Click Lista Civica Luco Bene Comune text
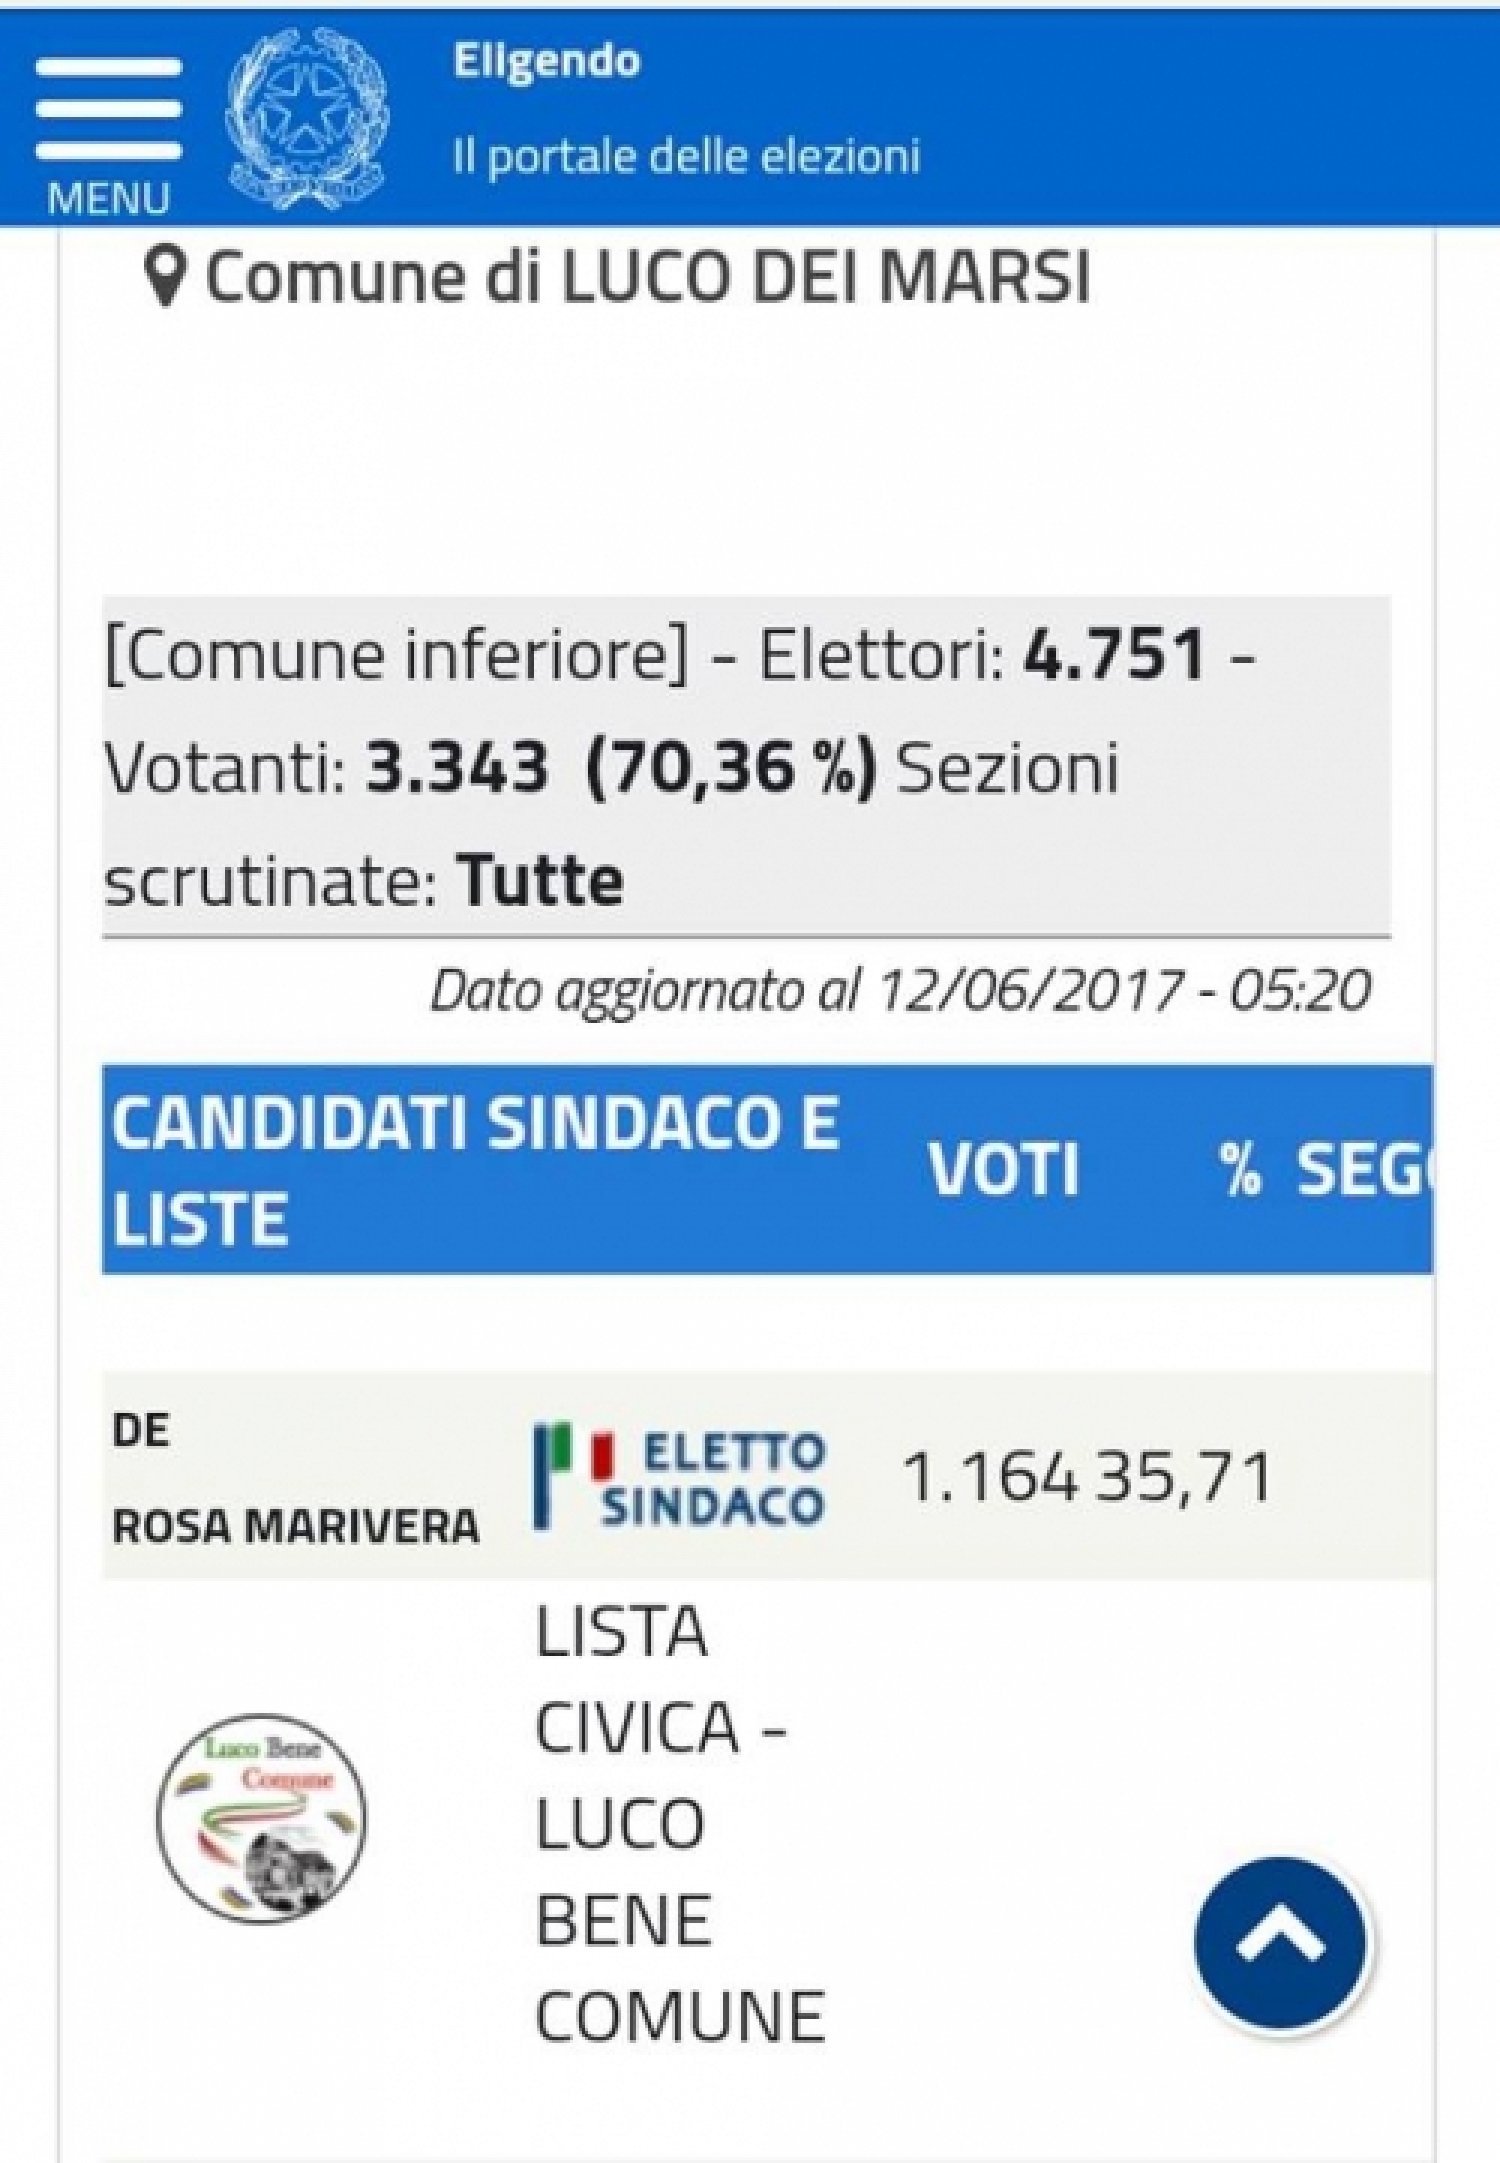This screenshot has height=2163, width=1500. pyautogui.click(x=680, y=1824)
